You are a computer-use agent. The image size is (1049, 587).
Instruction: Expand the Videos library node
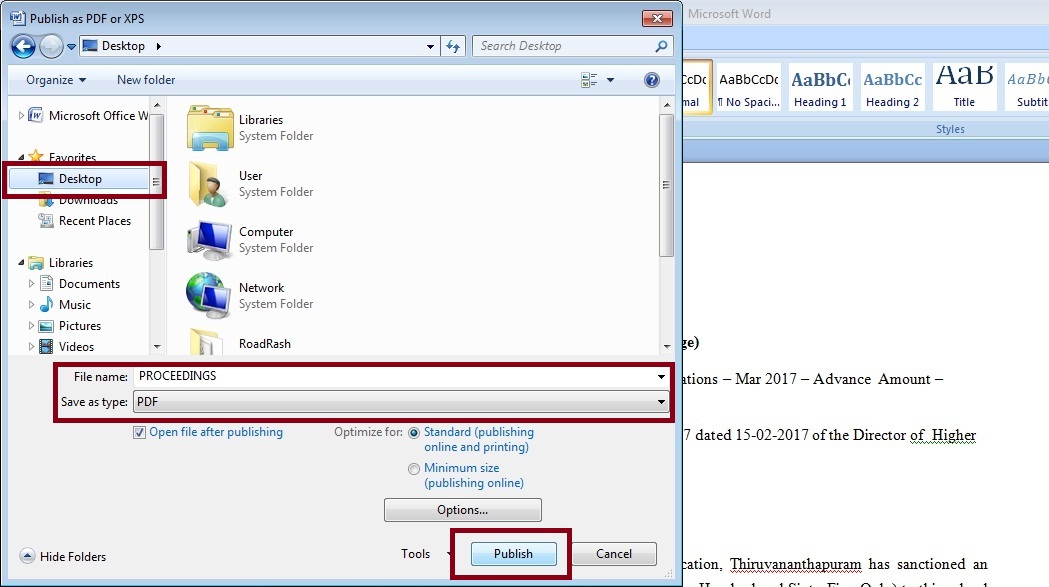tap(31, 347)
